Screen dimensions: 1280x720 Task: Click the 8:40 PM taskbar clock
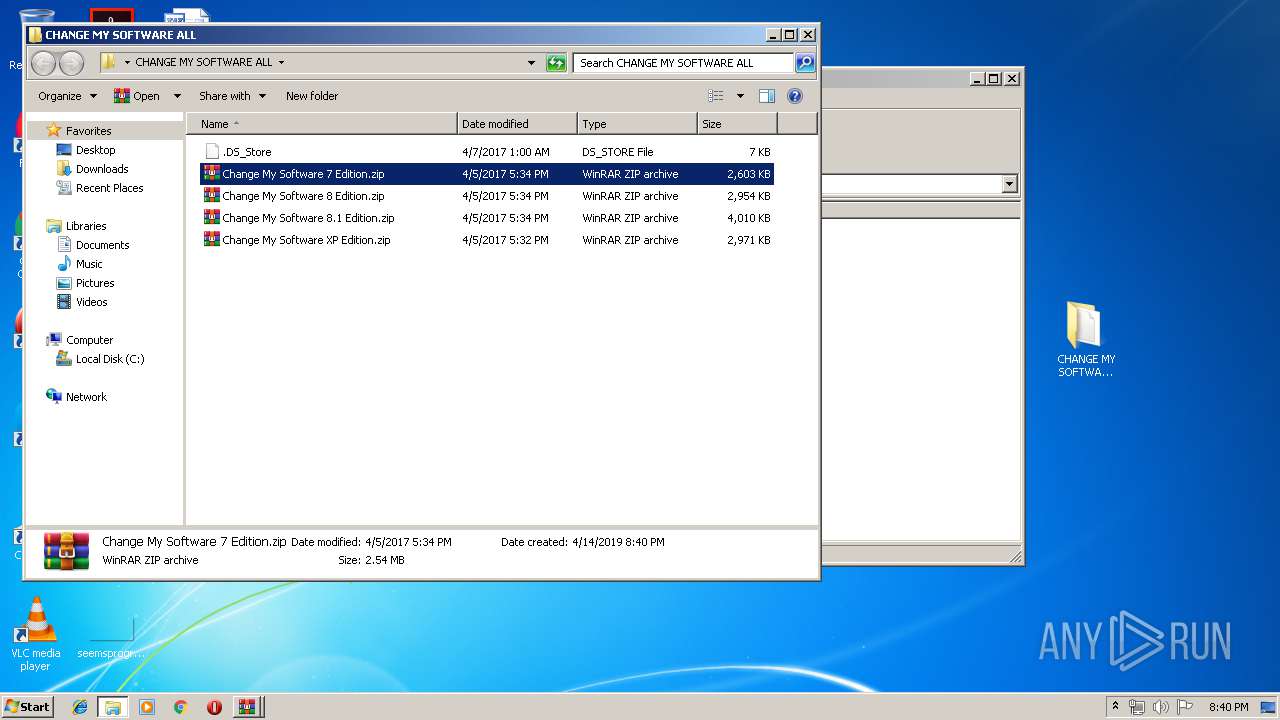tap(1228, 707)
